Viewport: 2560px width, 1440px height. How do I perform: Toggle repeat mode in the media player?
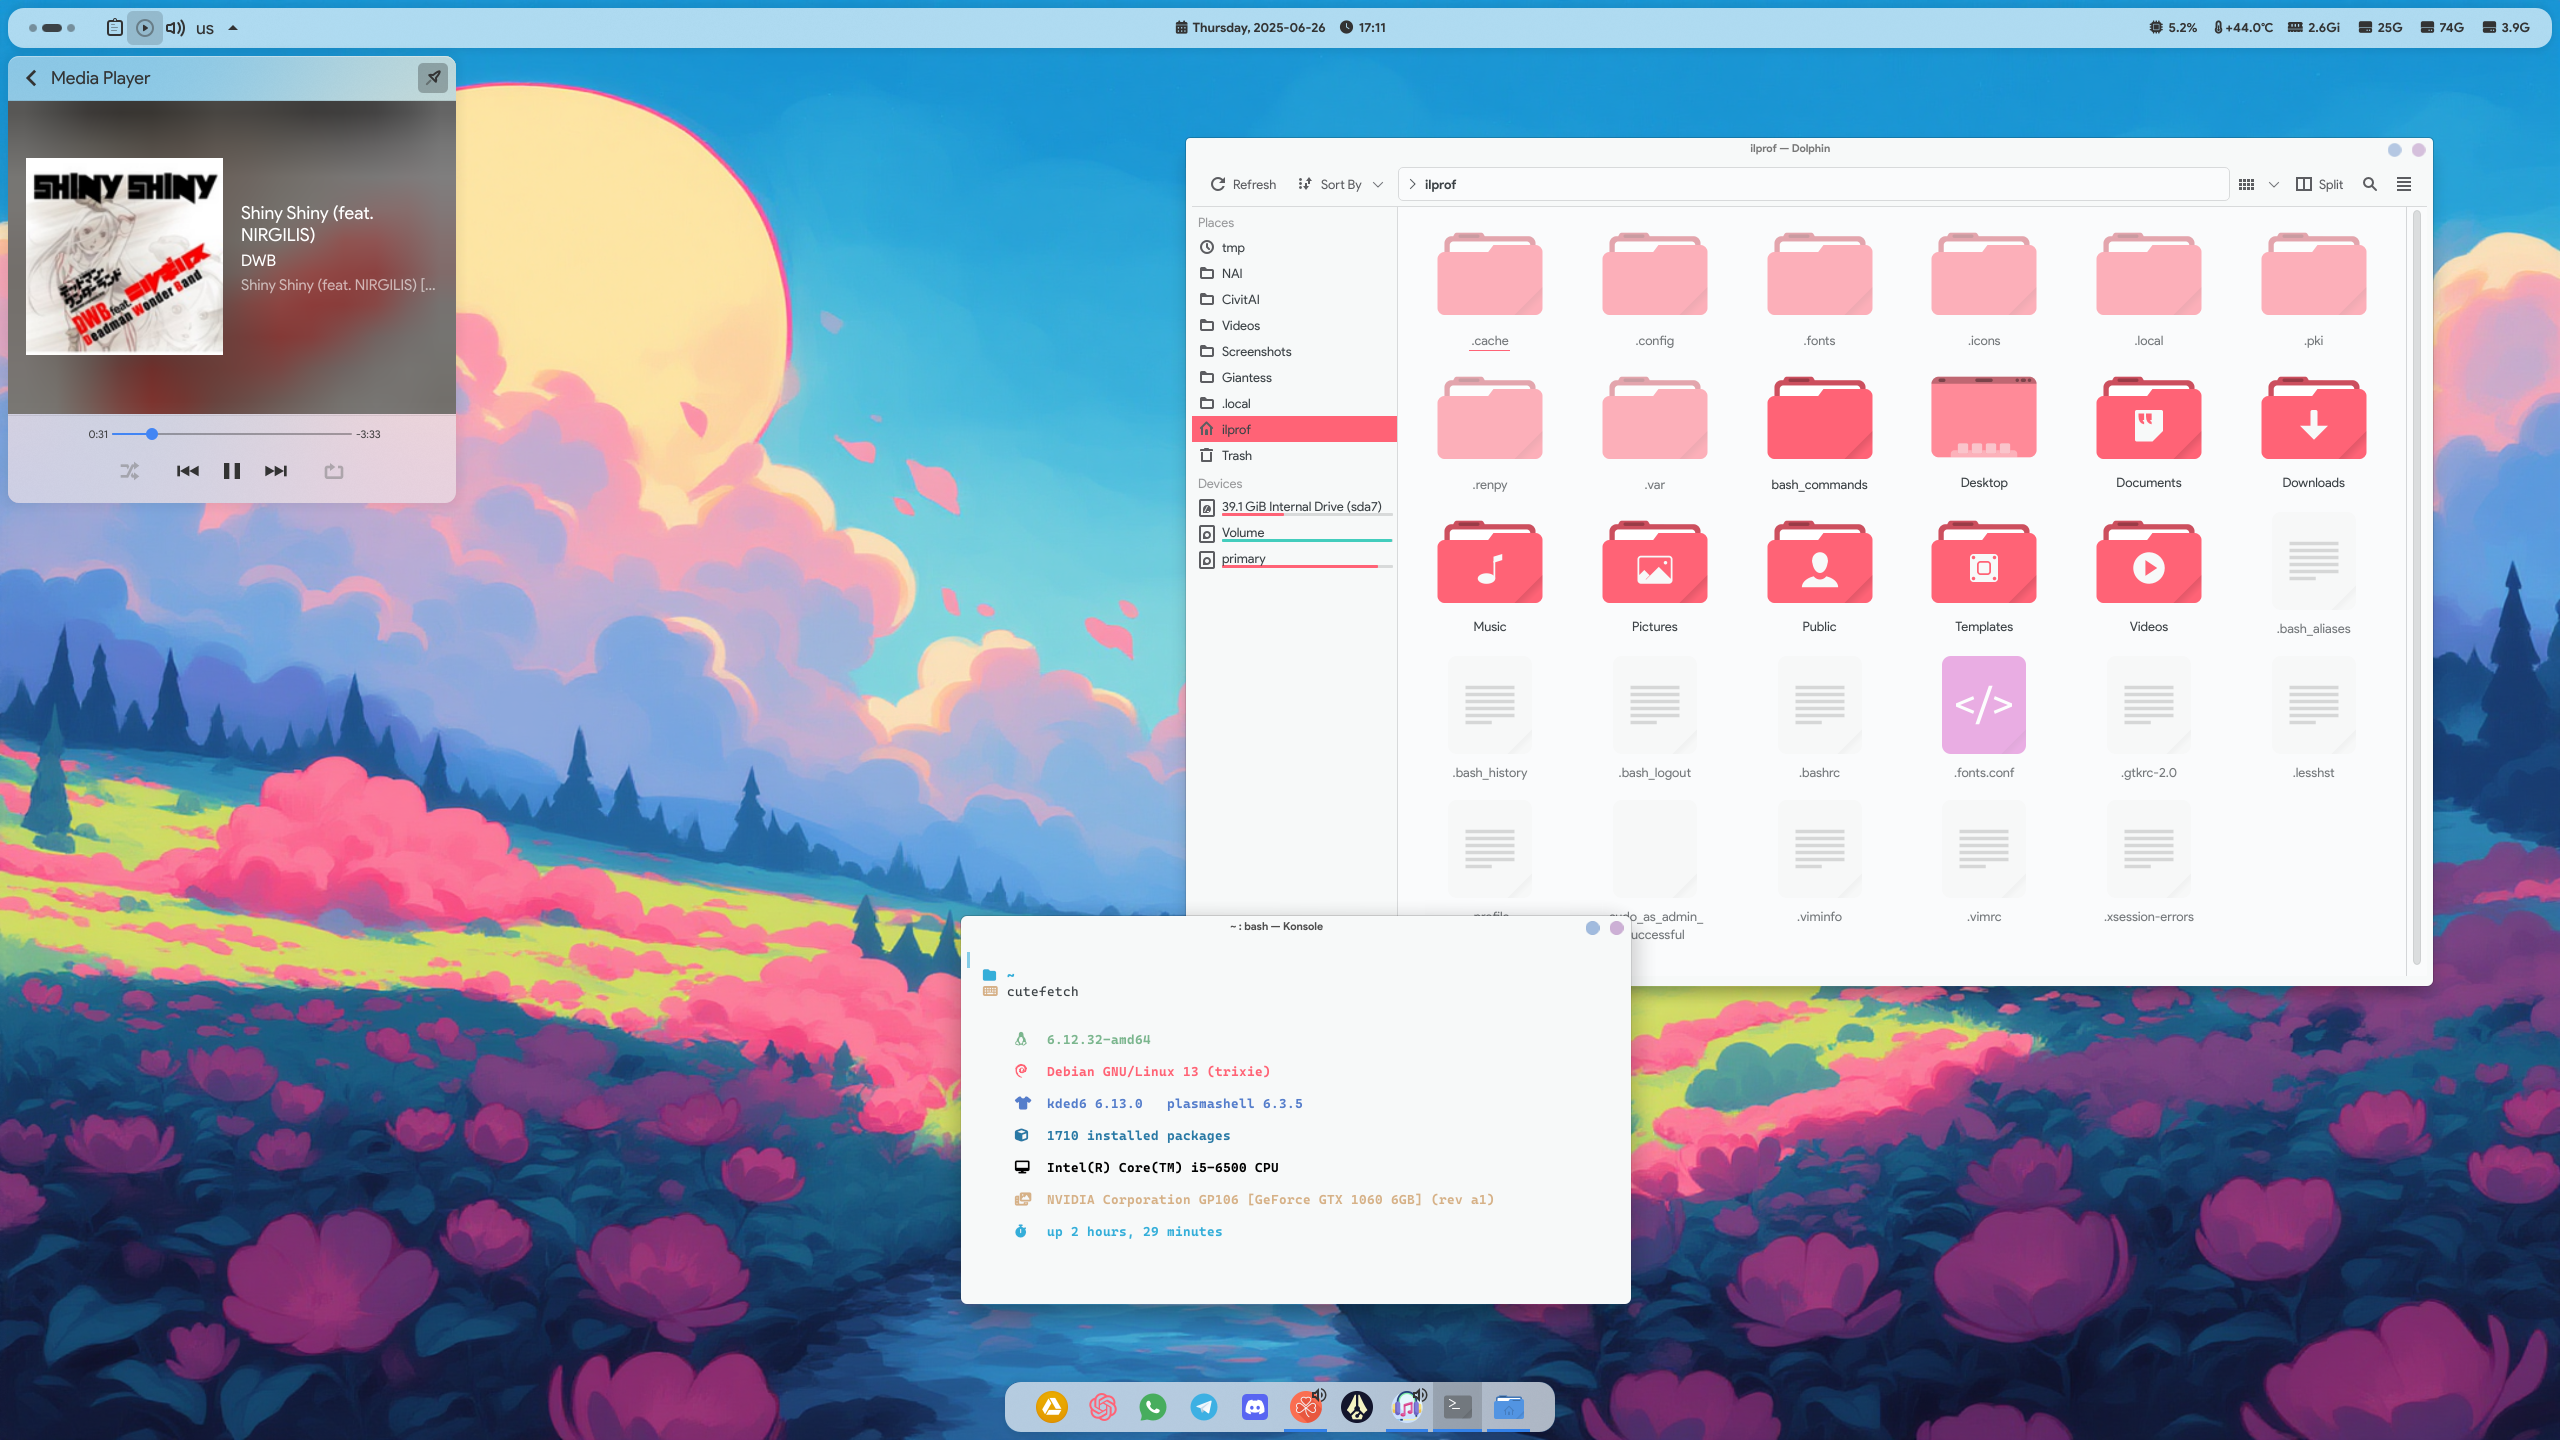tap(334, 471)
